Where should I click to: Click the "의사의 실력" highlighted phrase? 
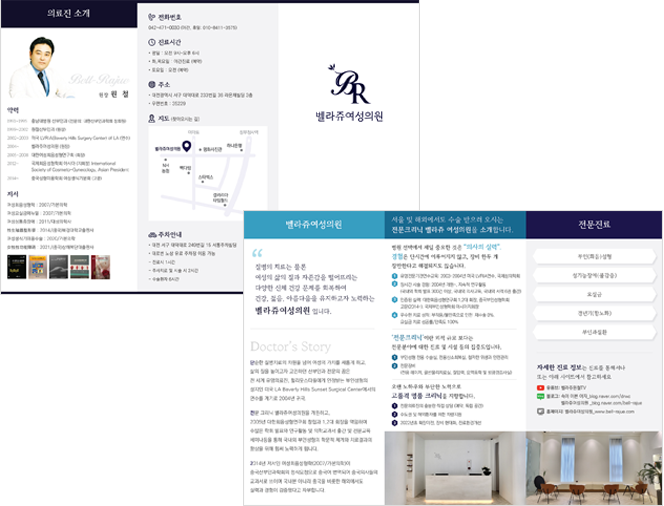482,247
